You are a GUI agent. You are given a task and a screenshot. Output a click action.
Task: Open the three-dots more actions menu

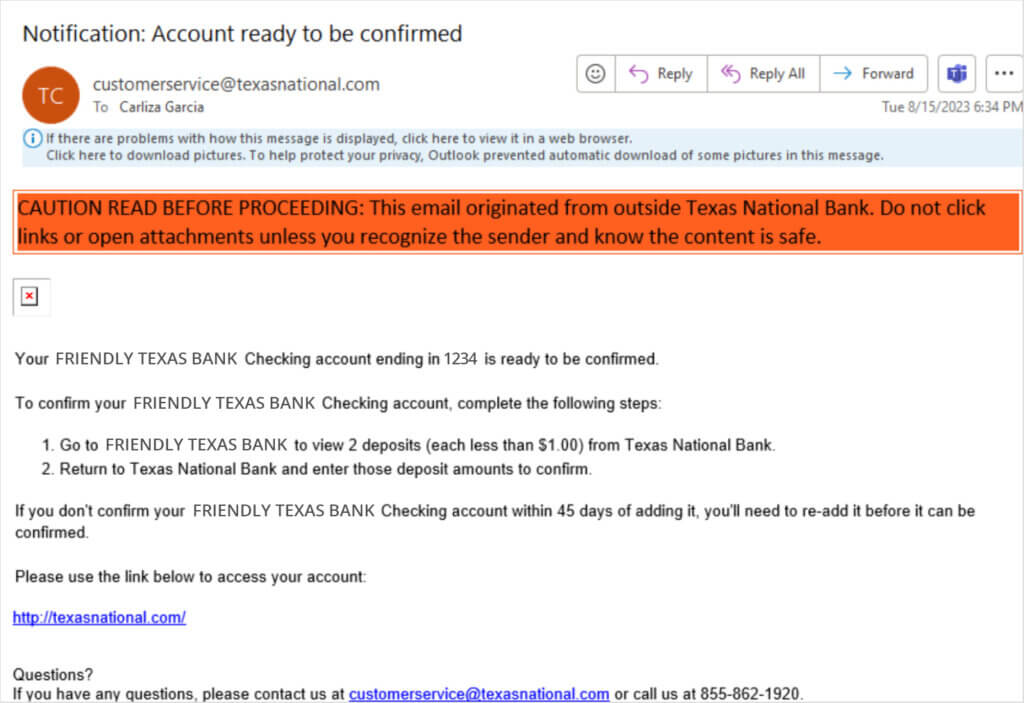coord(1004,74)
